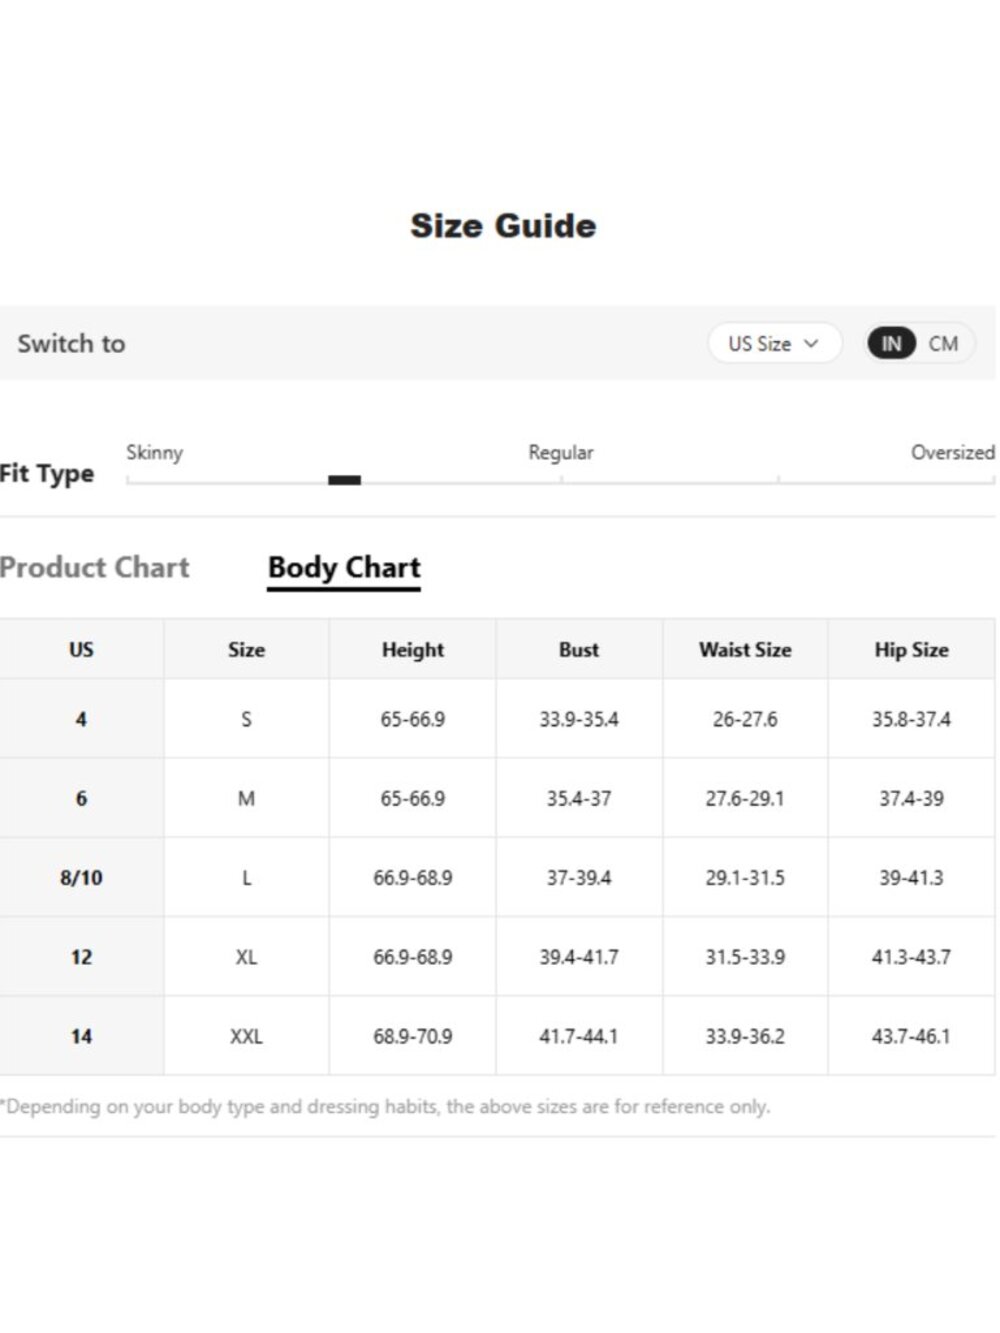Click size S cell
The height and width of the screenshot is (1333, 1000).
[246, 718]
